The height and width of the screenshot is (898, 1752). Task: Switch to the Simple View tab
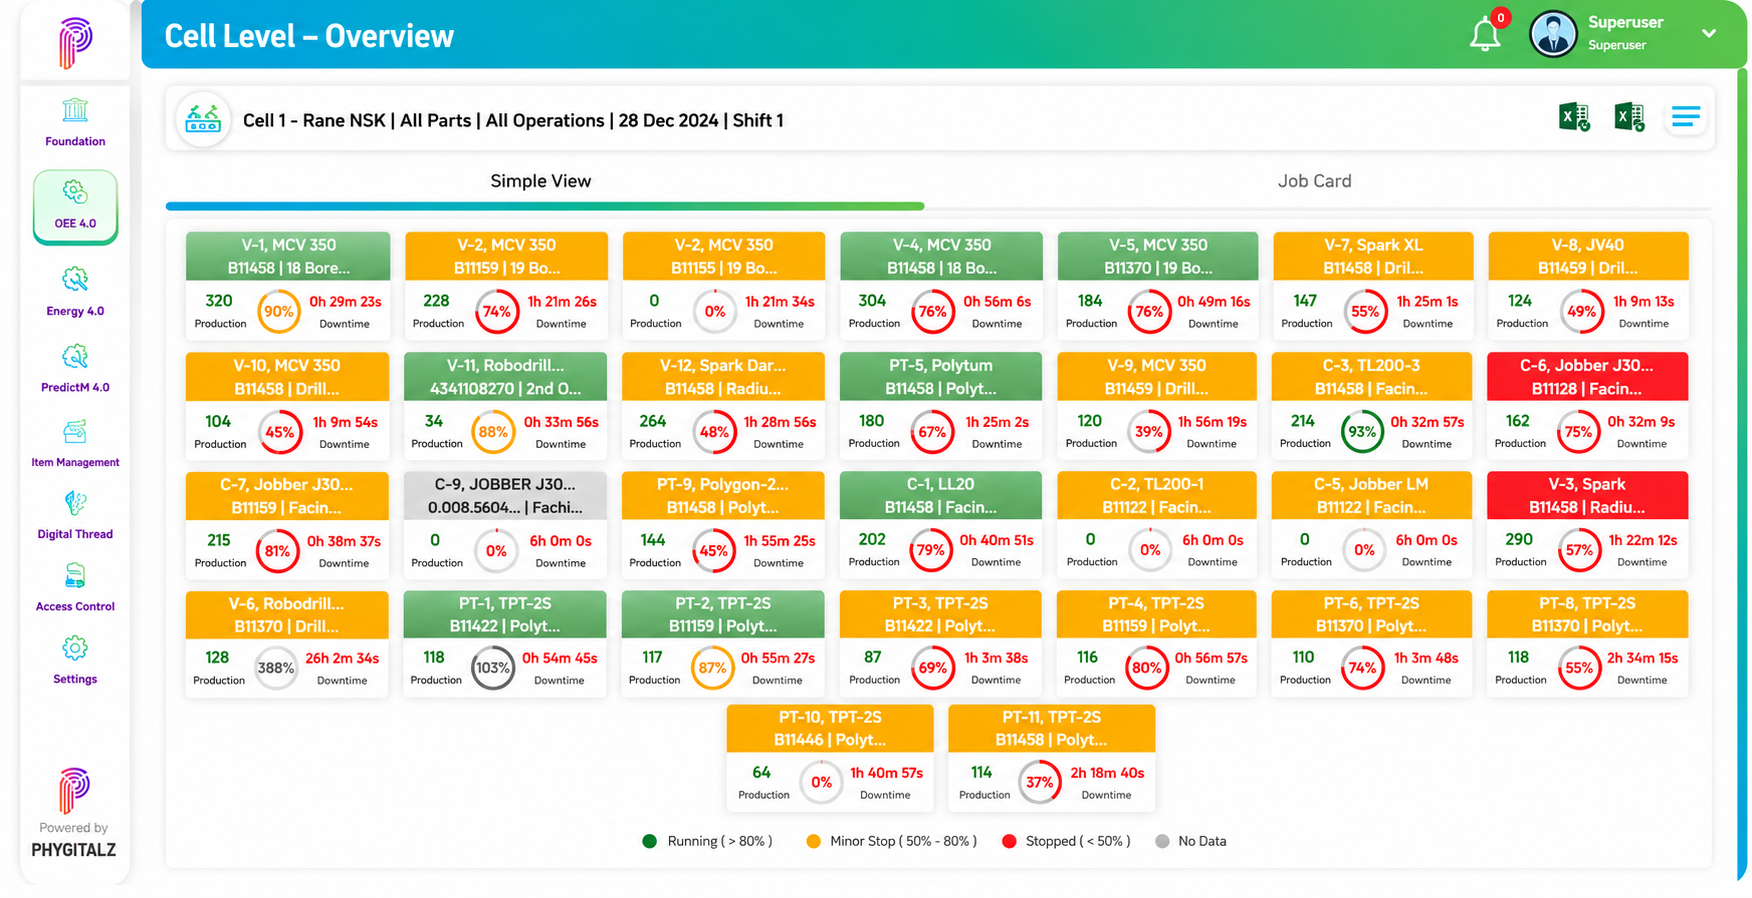coord(541,181)
